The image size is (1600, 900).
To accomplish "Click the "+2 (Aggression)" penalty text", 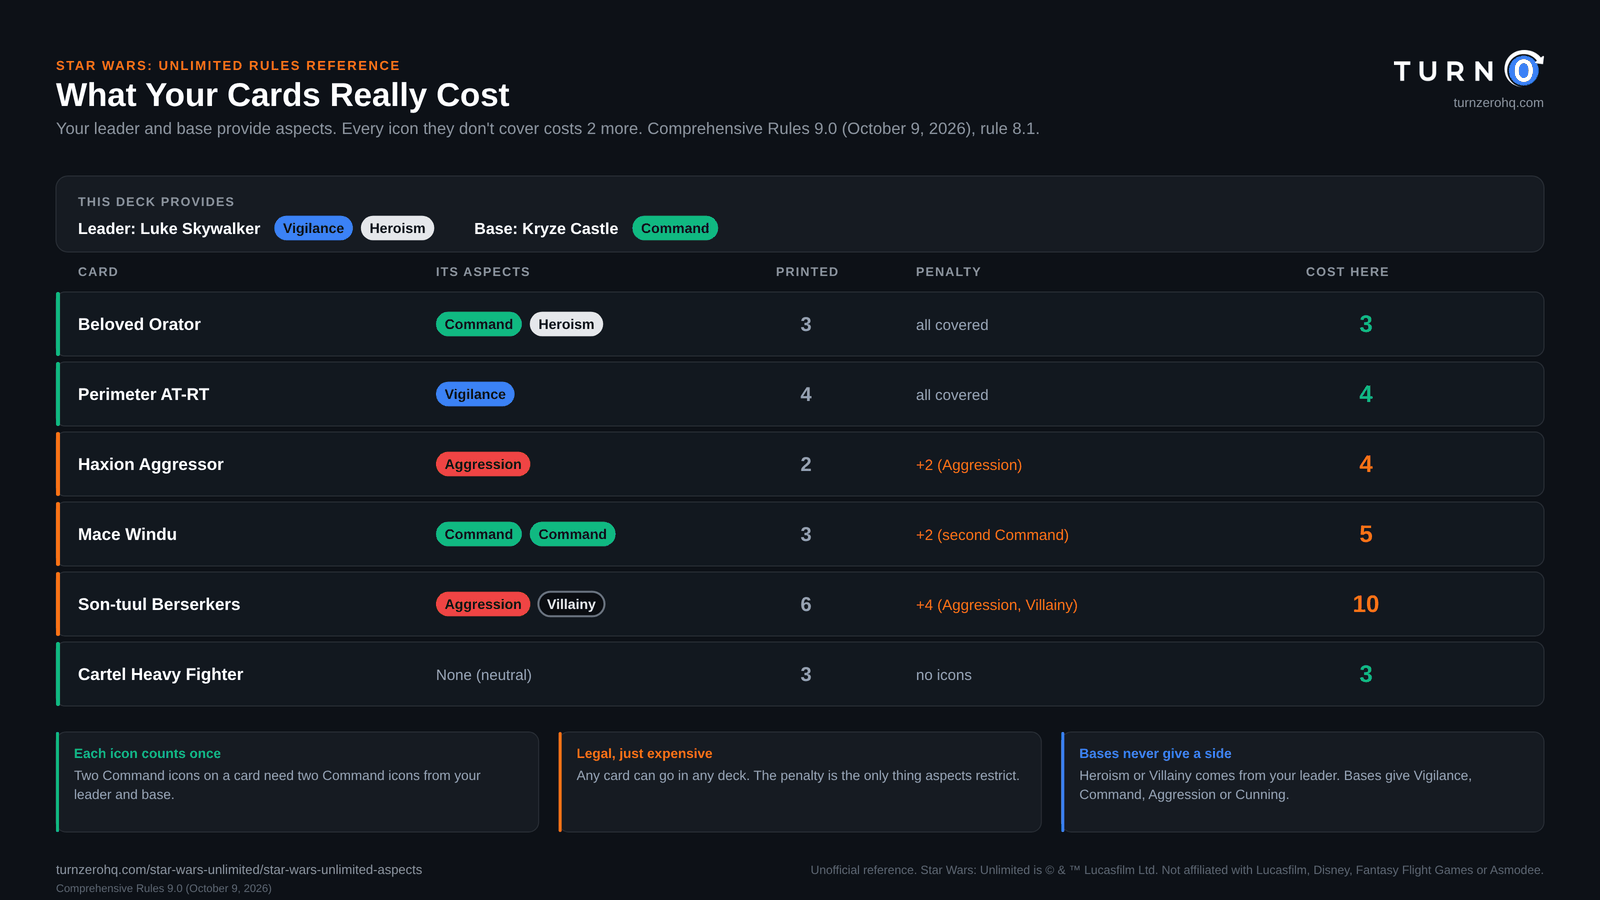I will [x=969, y=465].
